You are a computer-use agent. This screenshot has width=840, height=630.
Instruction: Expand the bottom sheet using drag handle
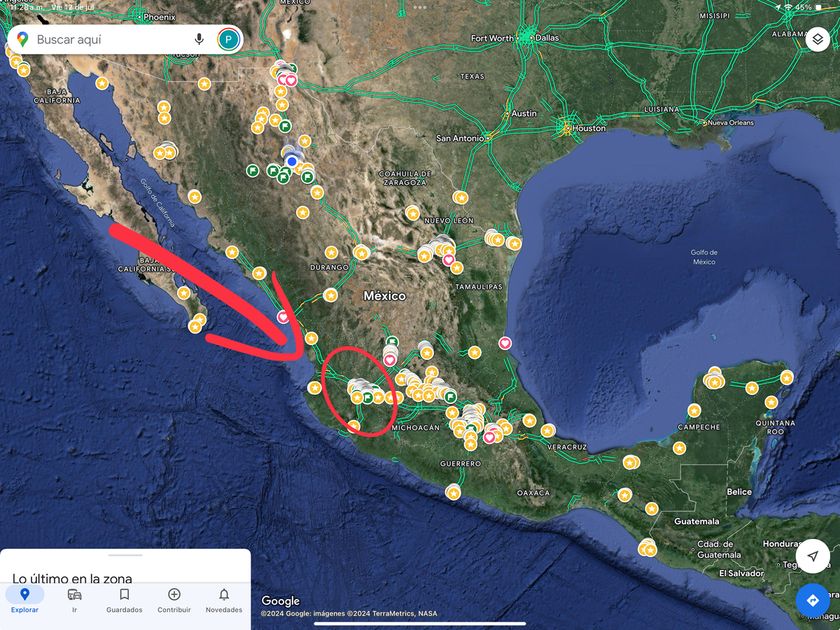(125, 555)
